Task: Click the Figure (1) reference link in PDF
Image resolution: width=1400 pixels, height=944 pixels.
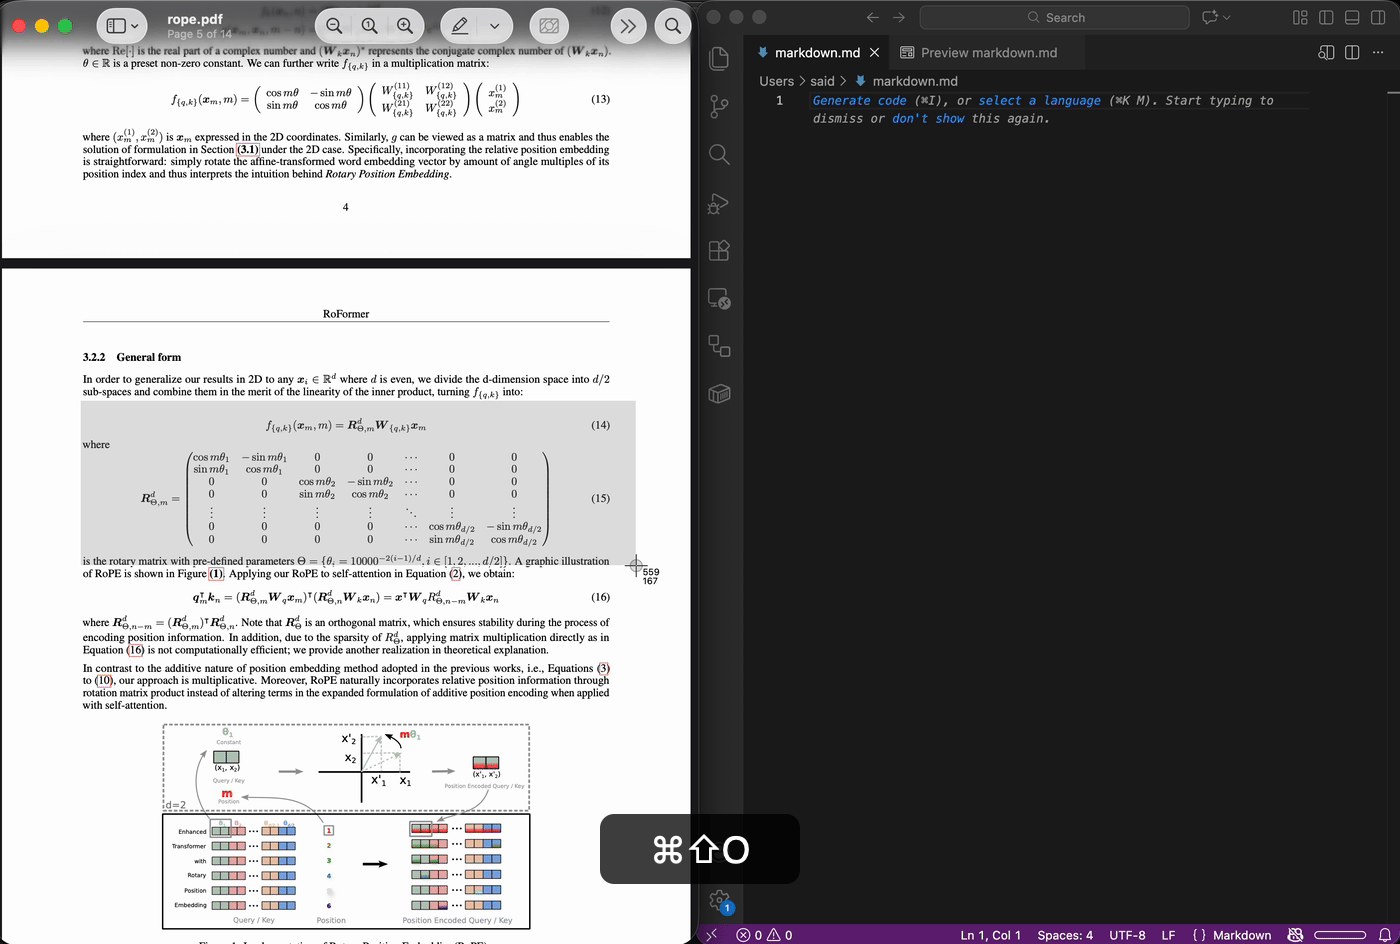Action: [x=216, y=574]
